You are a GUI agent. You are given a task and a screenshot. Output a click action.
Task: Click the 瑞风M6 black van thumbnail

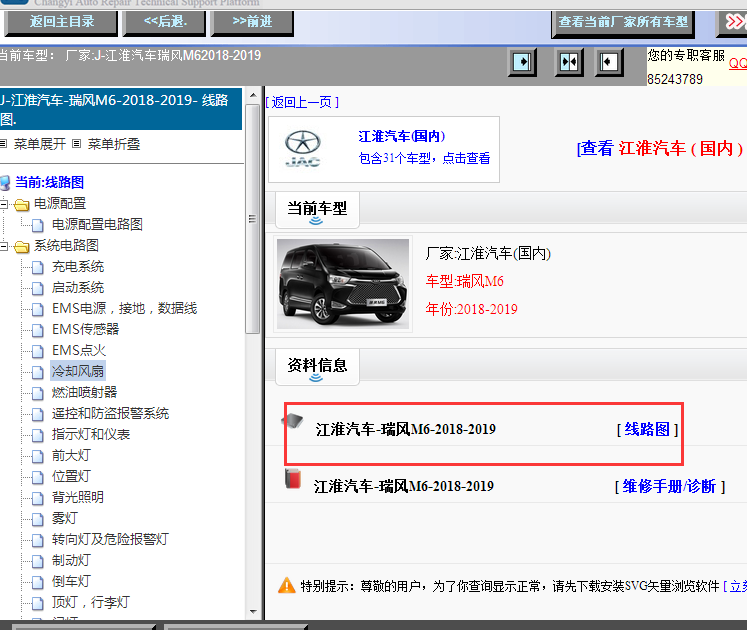point(343,284)
